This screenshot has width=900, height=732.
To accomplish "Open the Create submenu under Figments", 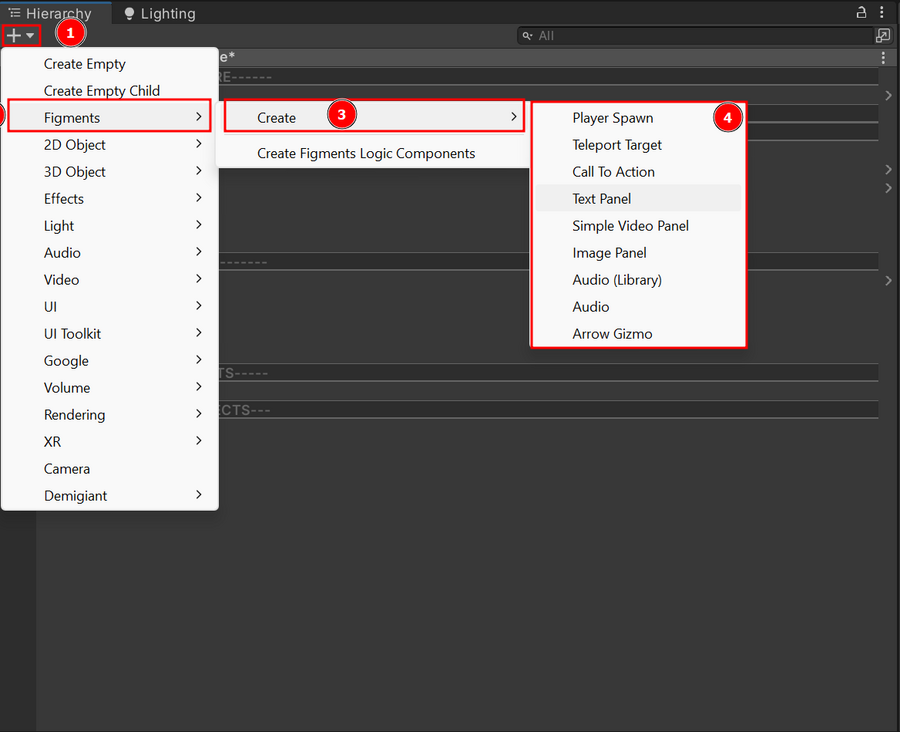I will click(374, 117).
